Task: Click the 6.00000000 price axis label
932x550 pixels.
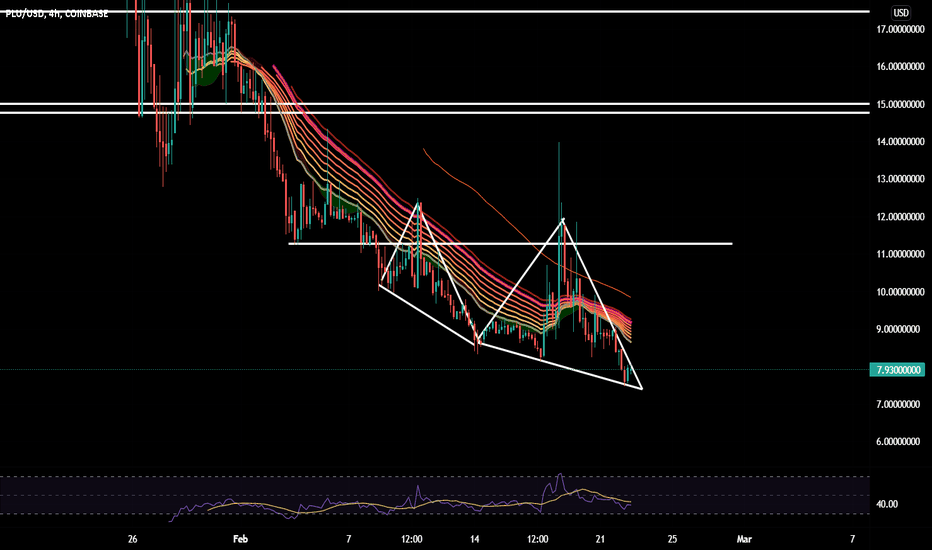Action: (x=898, y=441)
